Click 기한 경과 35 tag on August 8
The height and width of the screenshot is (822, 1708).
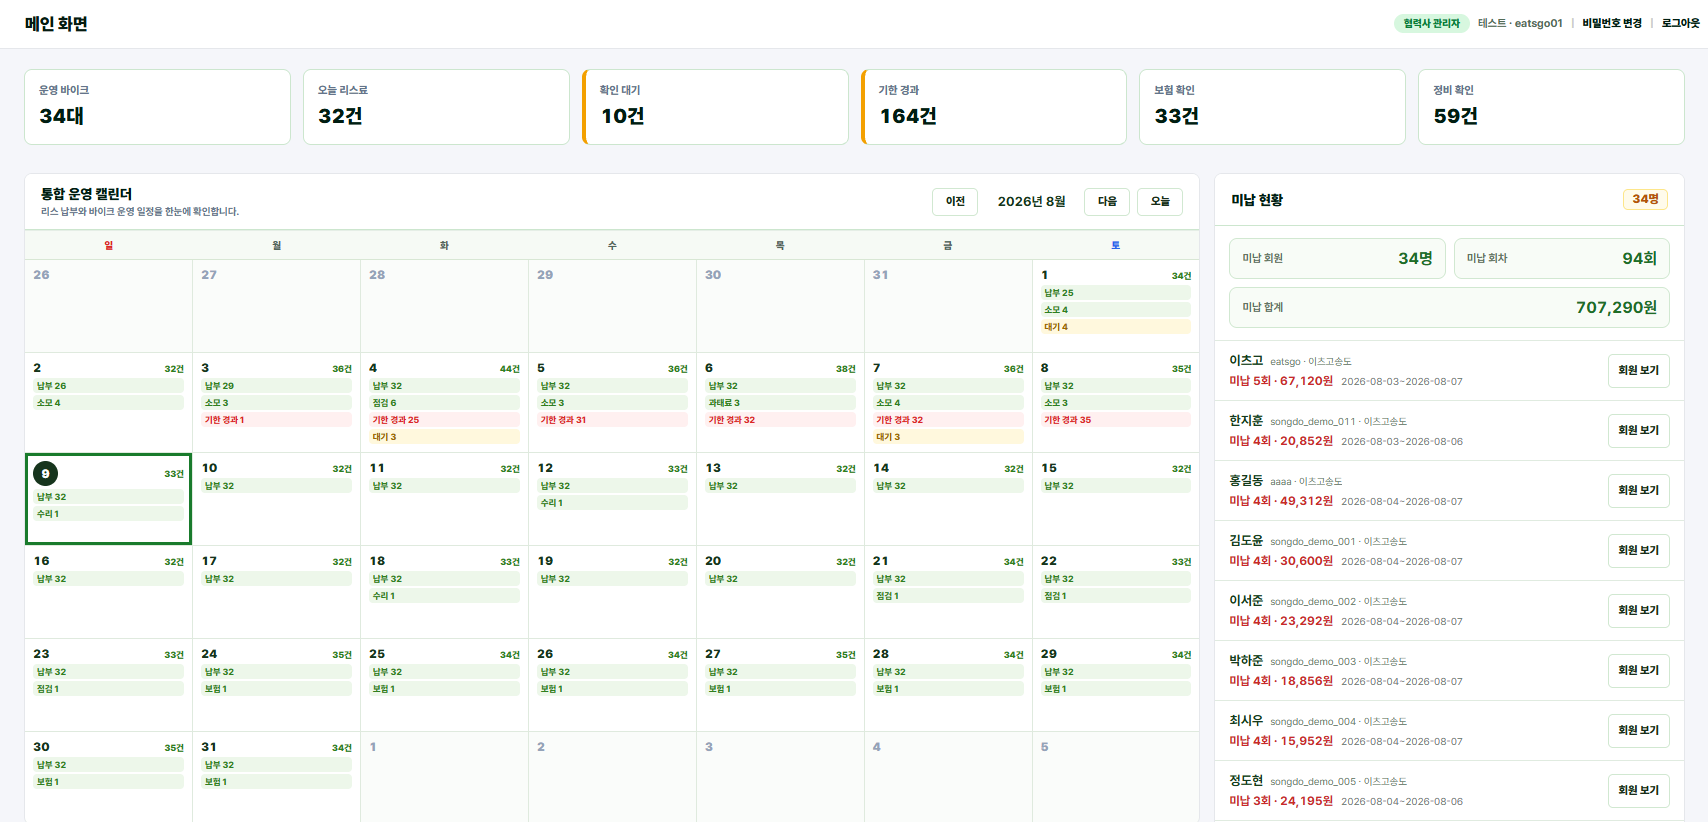[1116, 420]
